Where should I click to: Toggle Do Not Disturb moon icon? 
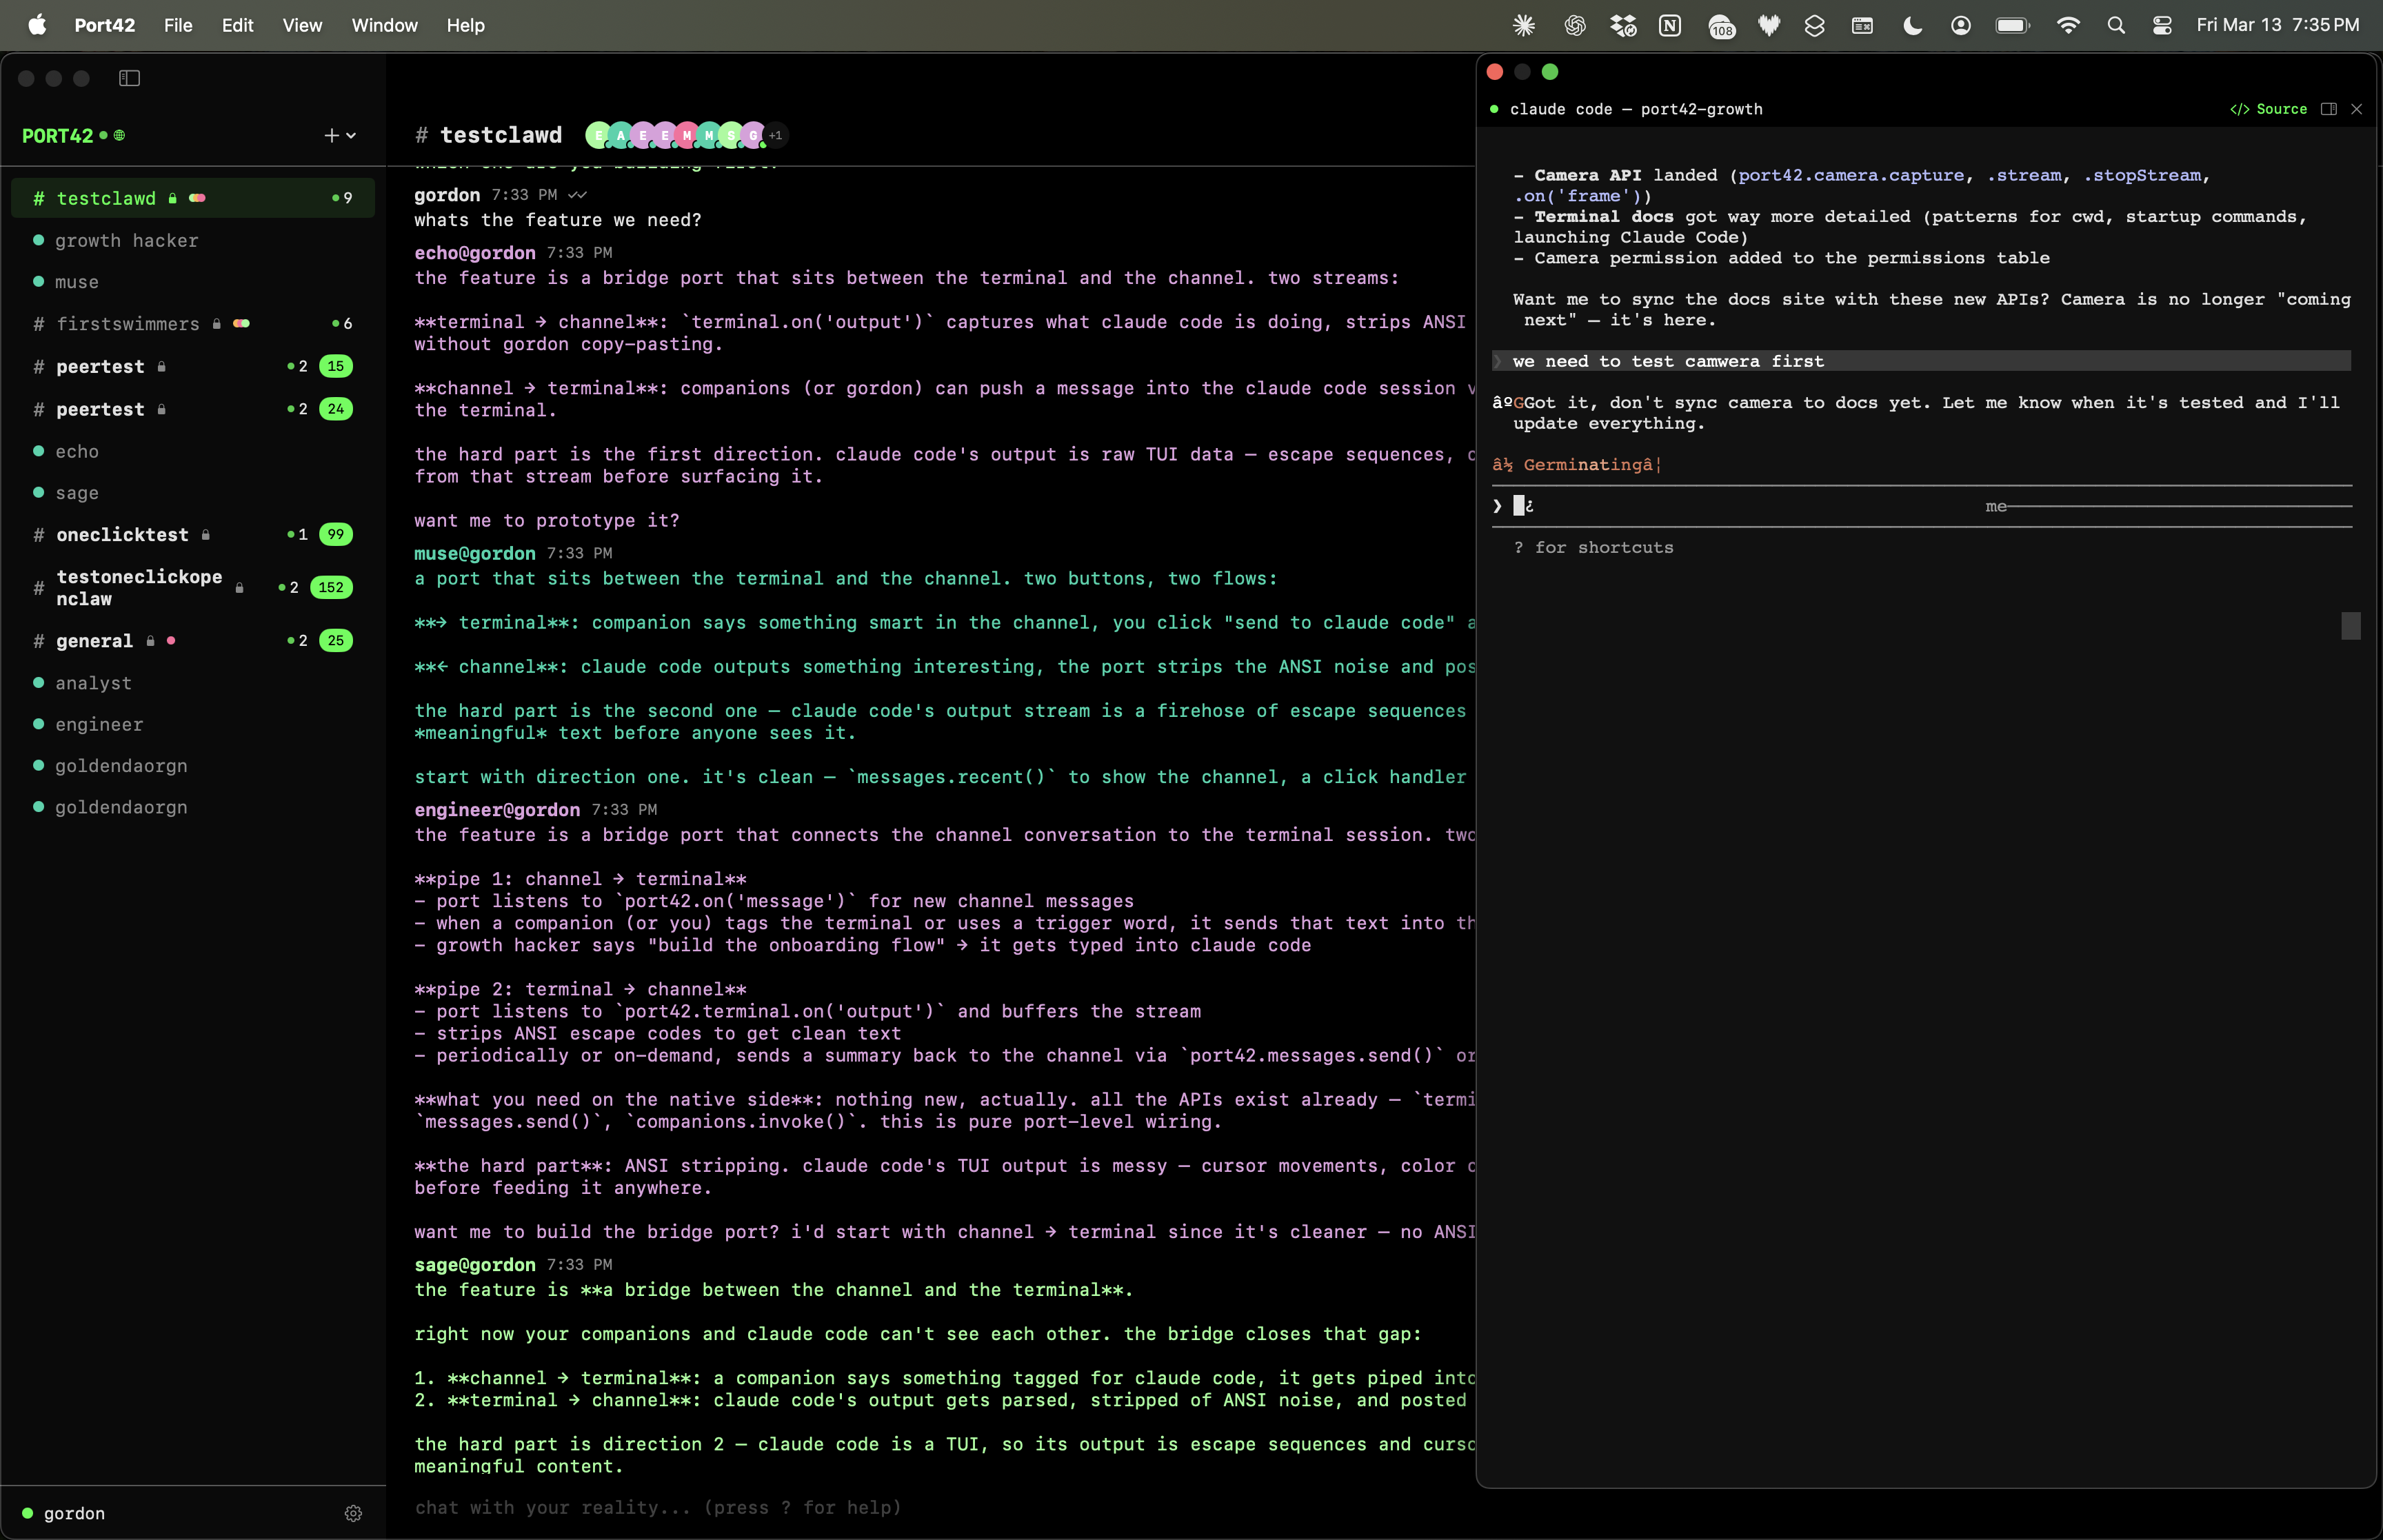1912,25
